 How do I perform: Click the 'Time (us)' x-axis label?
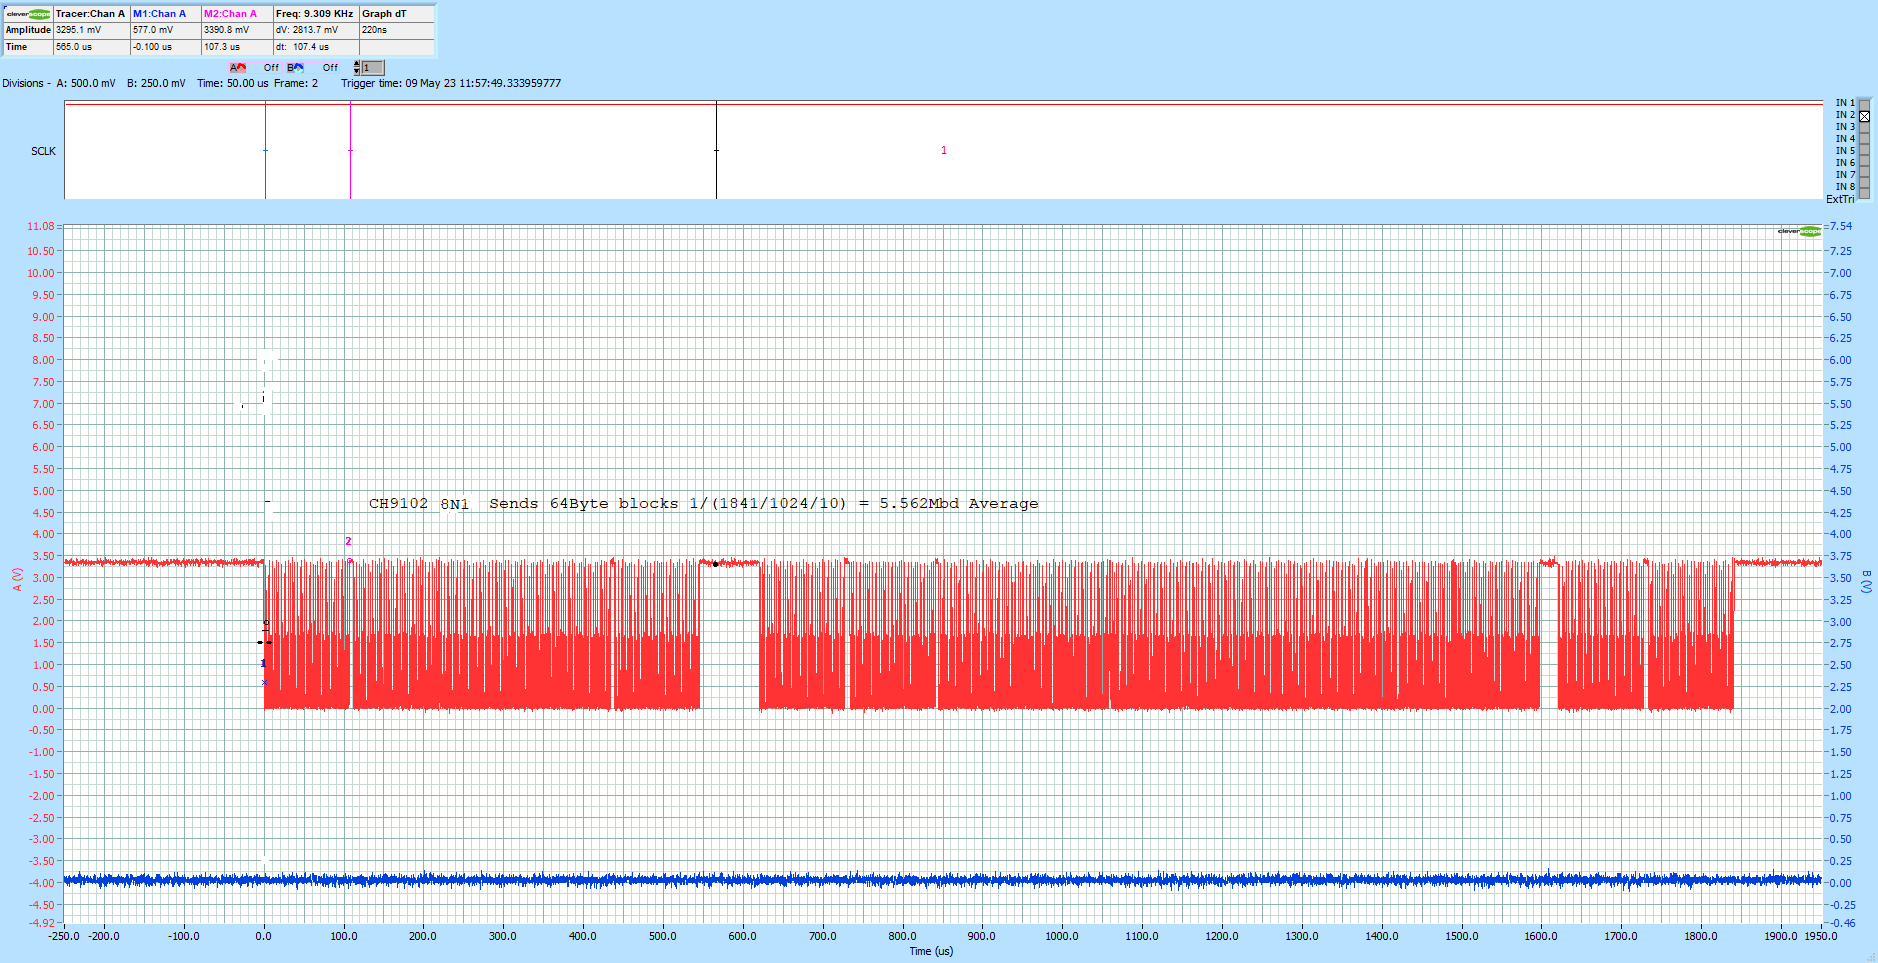[931, 951]
